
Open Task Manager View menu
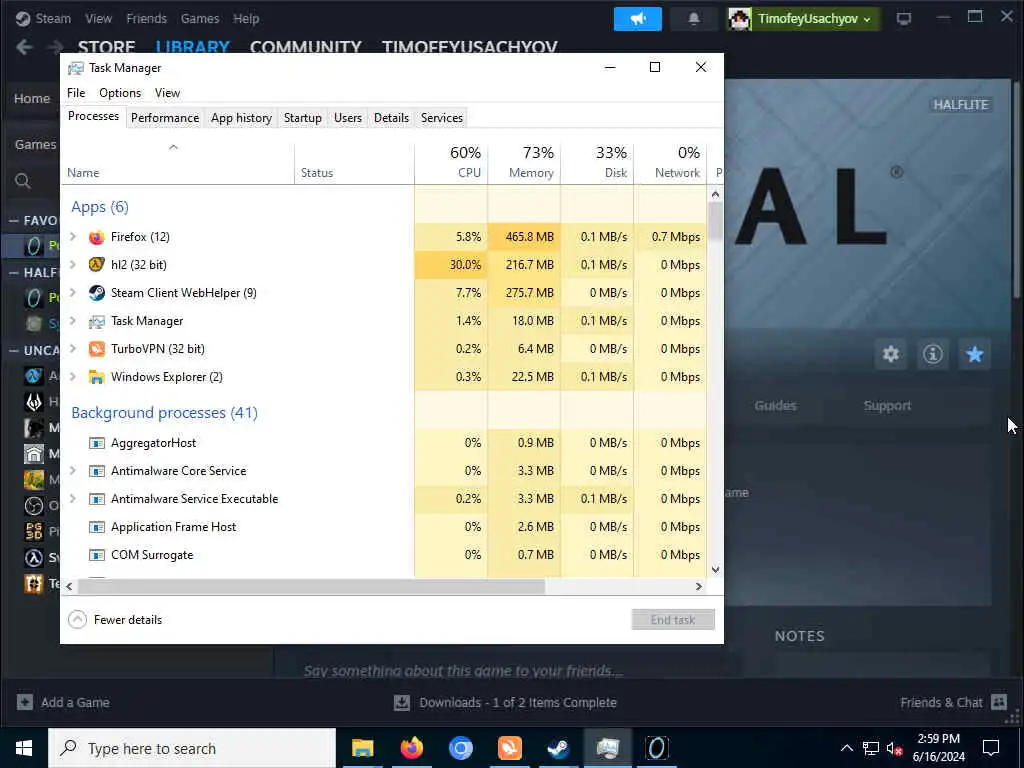click(x=167, y=93)
